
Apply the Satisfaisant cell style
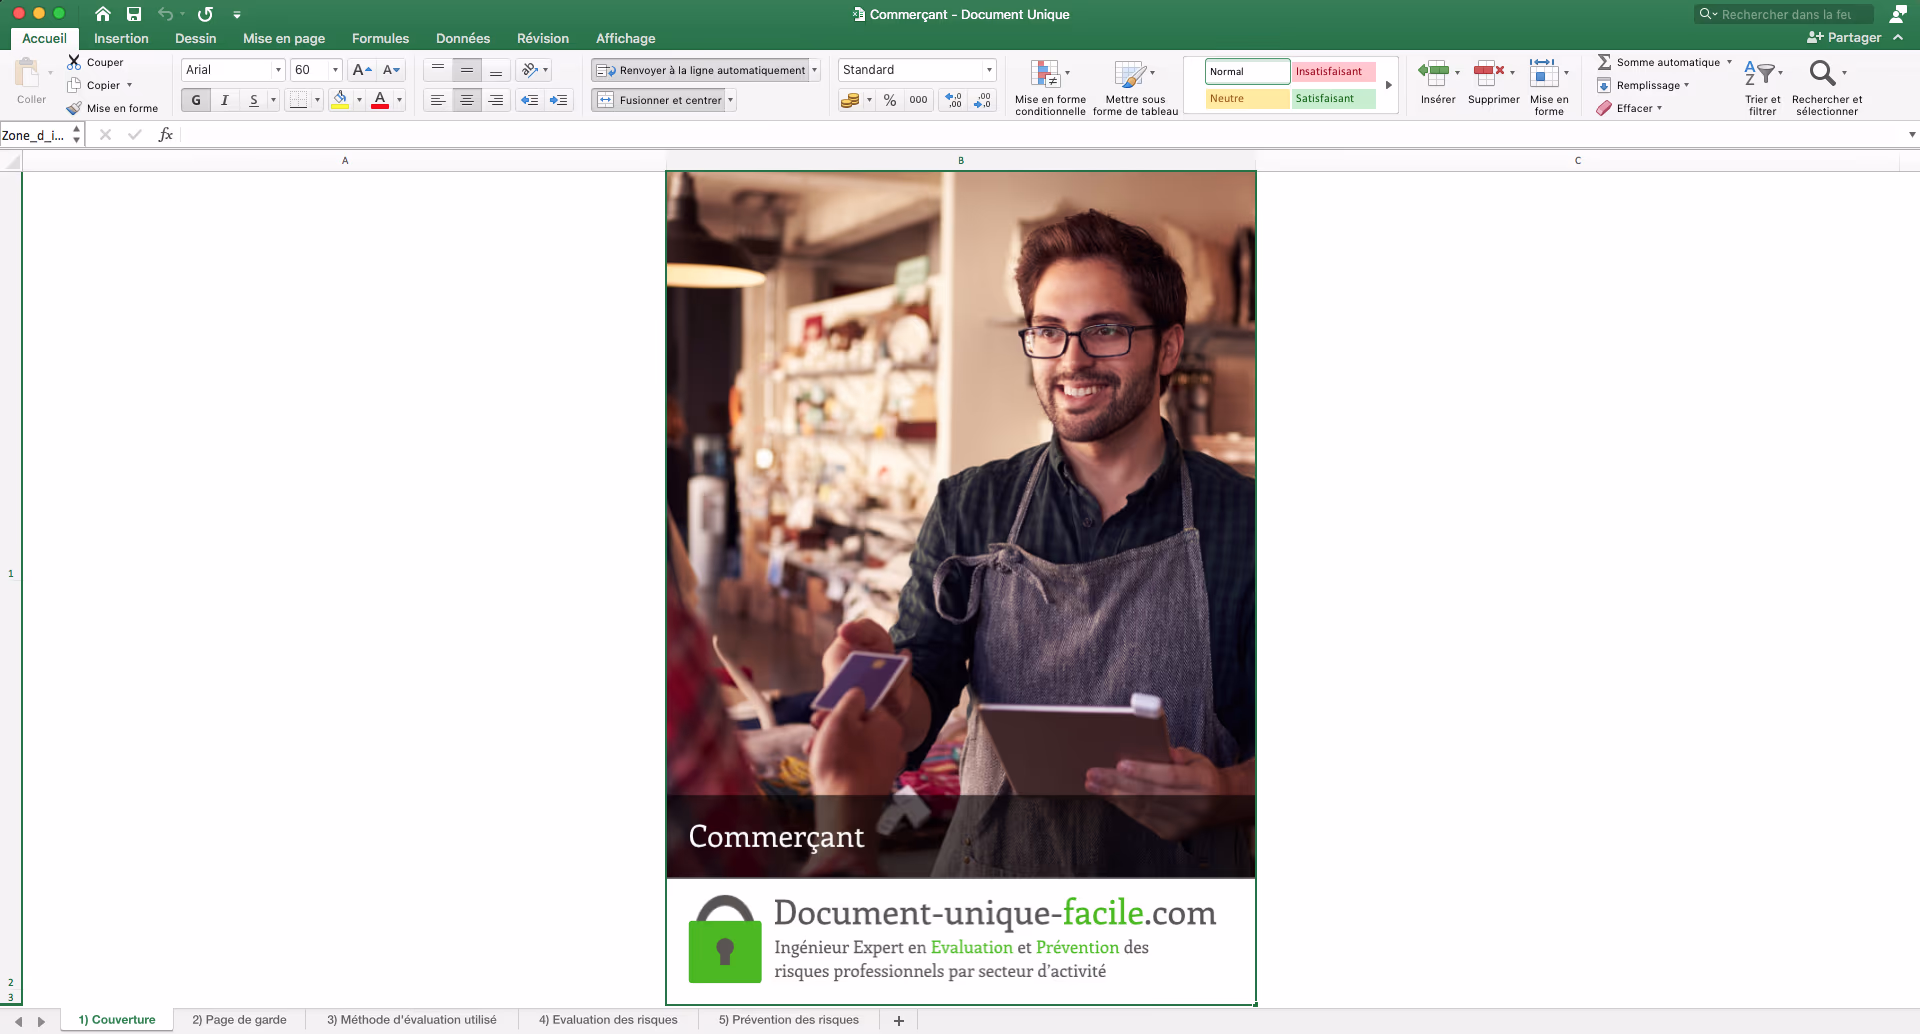(x=1334, y=98)
